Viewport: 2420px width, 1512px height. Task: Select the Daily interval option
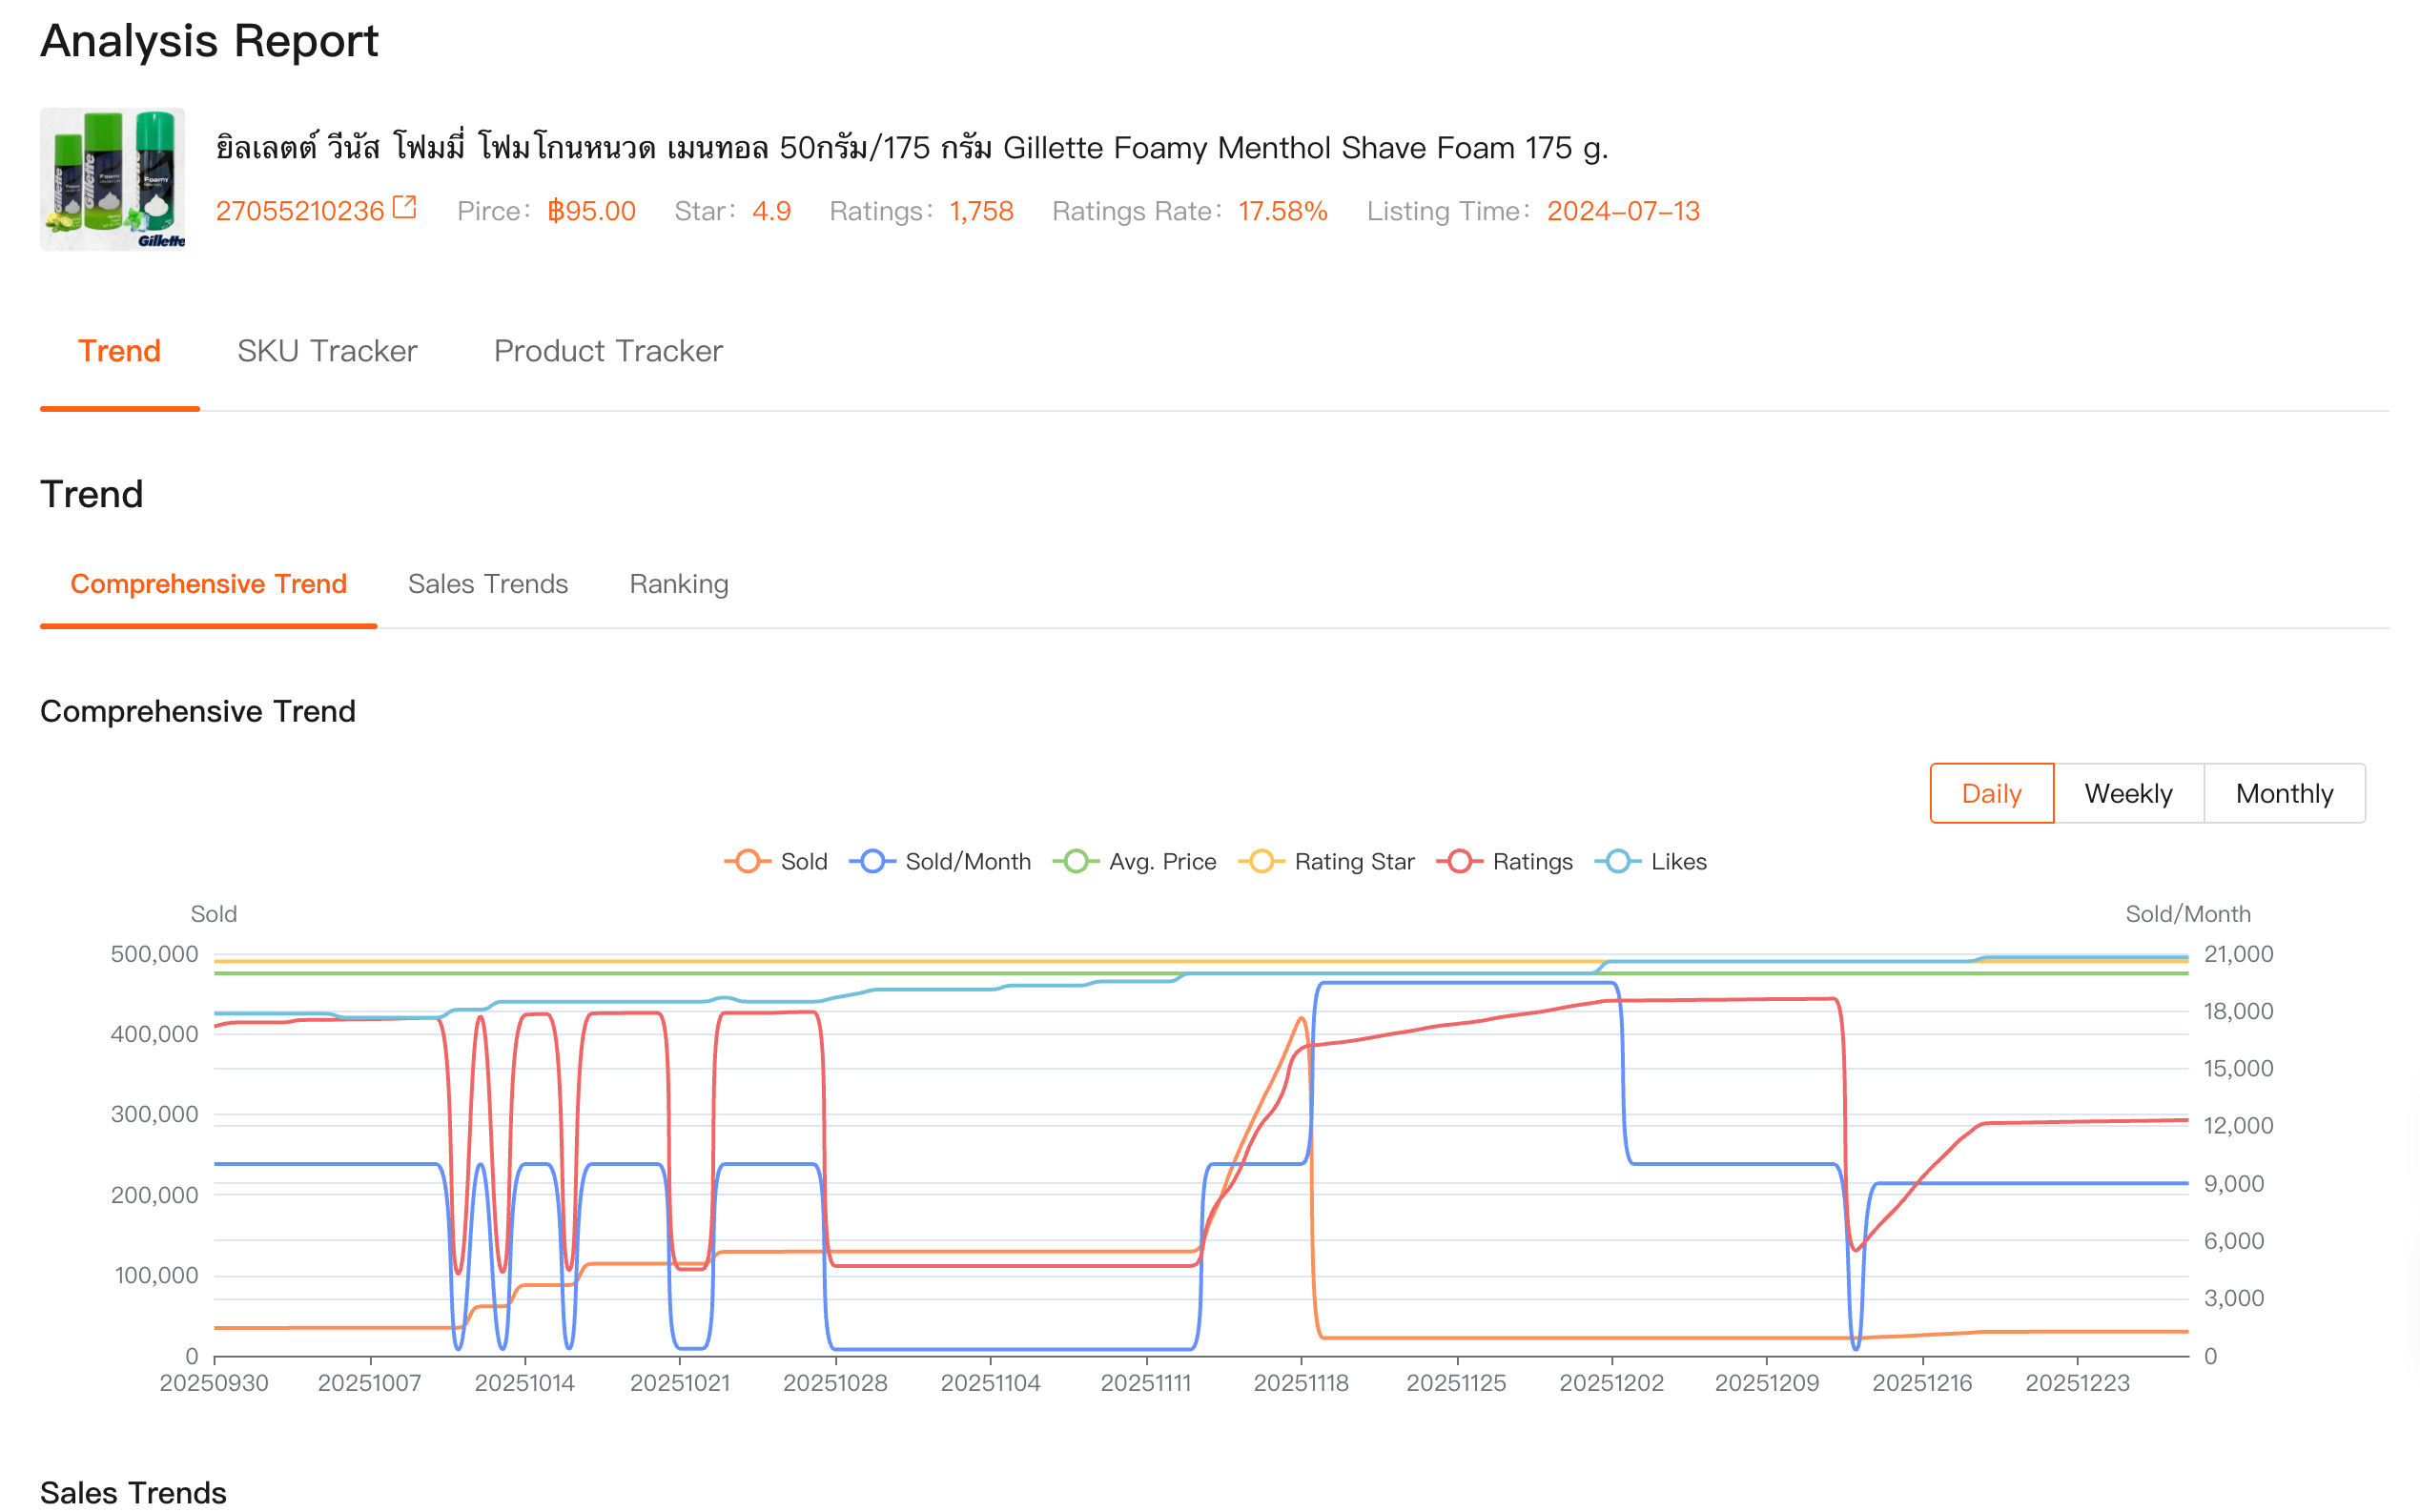tap(1990, 793)
